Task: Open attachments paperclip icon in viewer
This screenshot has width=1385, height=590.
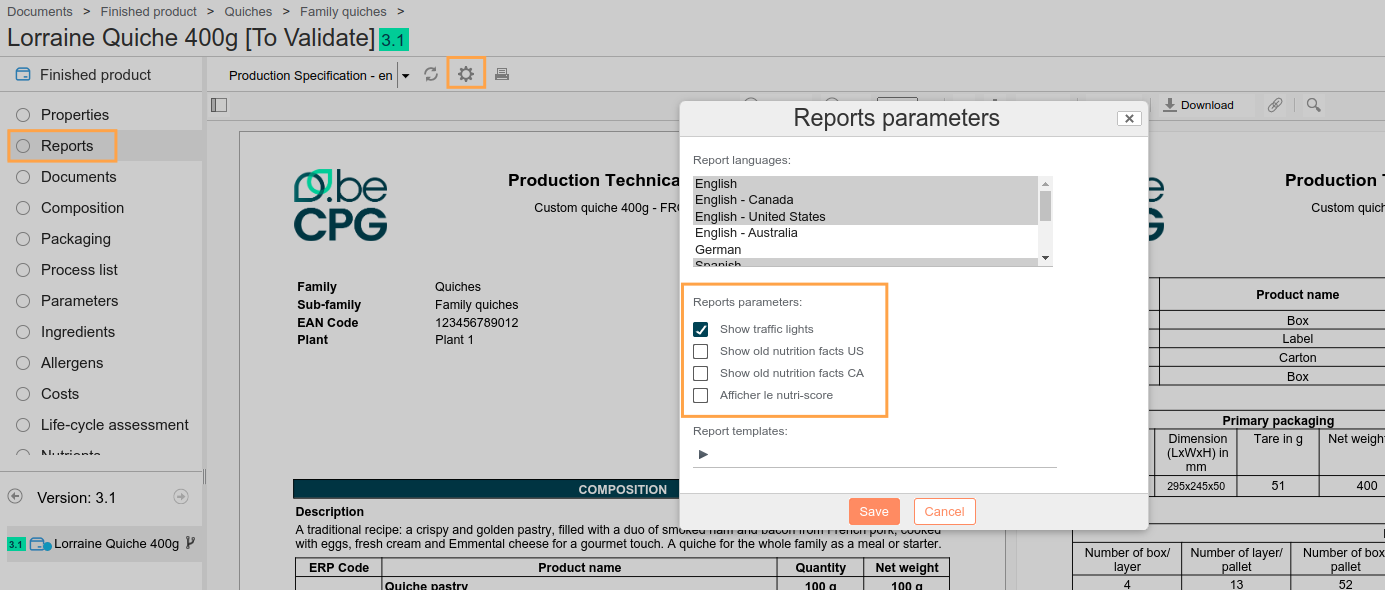Action: tap(1275, 105)
